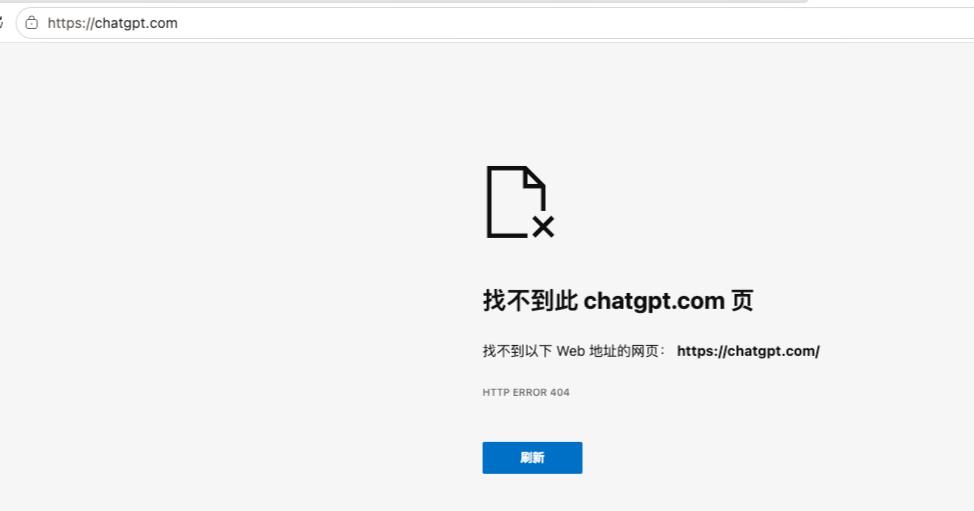Click the broken page document icon
This screenshot has width=974, height=511.
tap(520, 202)
